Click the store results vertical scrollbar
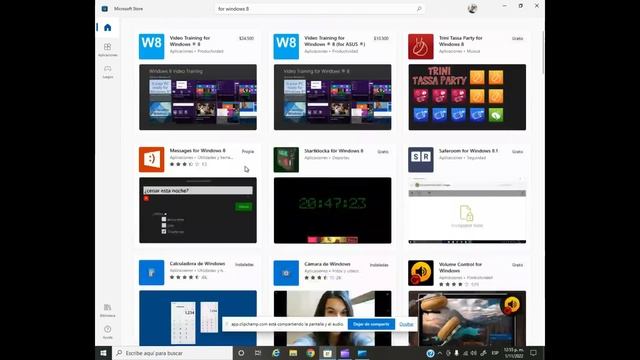The width and height of the screenshot is (640, 360). click(543, 53)
